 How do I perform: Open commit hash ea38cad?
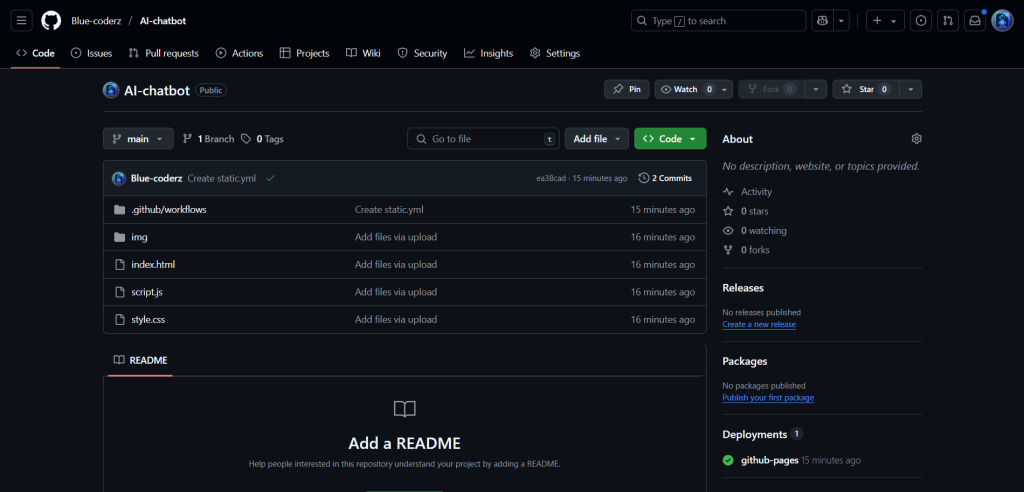point(553,178)
